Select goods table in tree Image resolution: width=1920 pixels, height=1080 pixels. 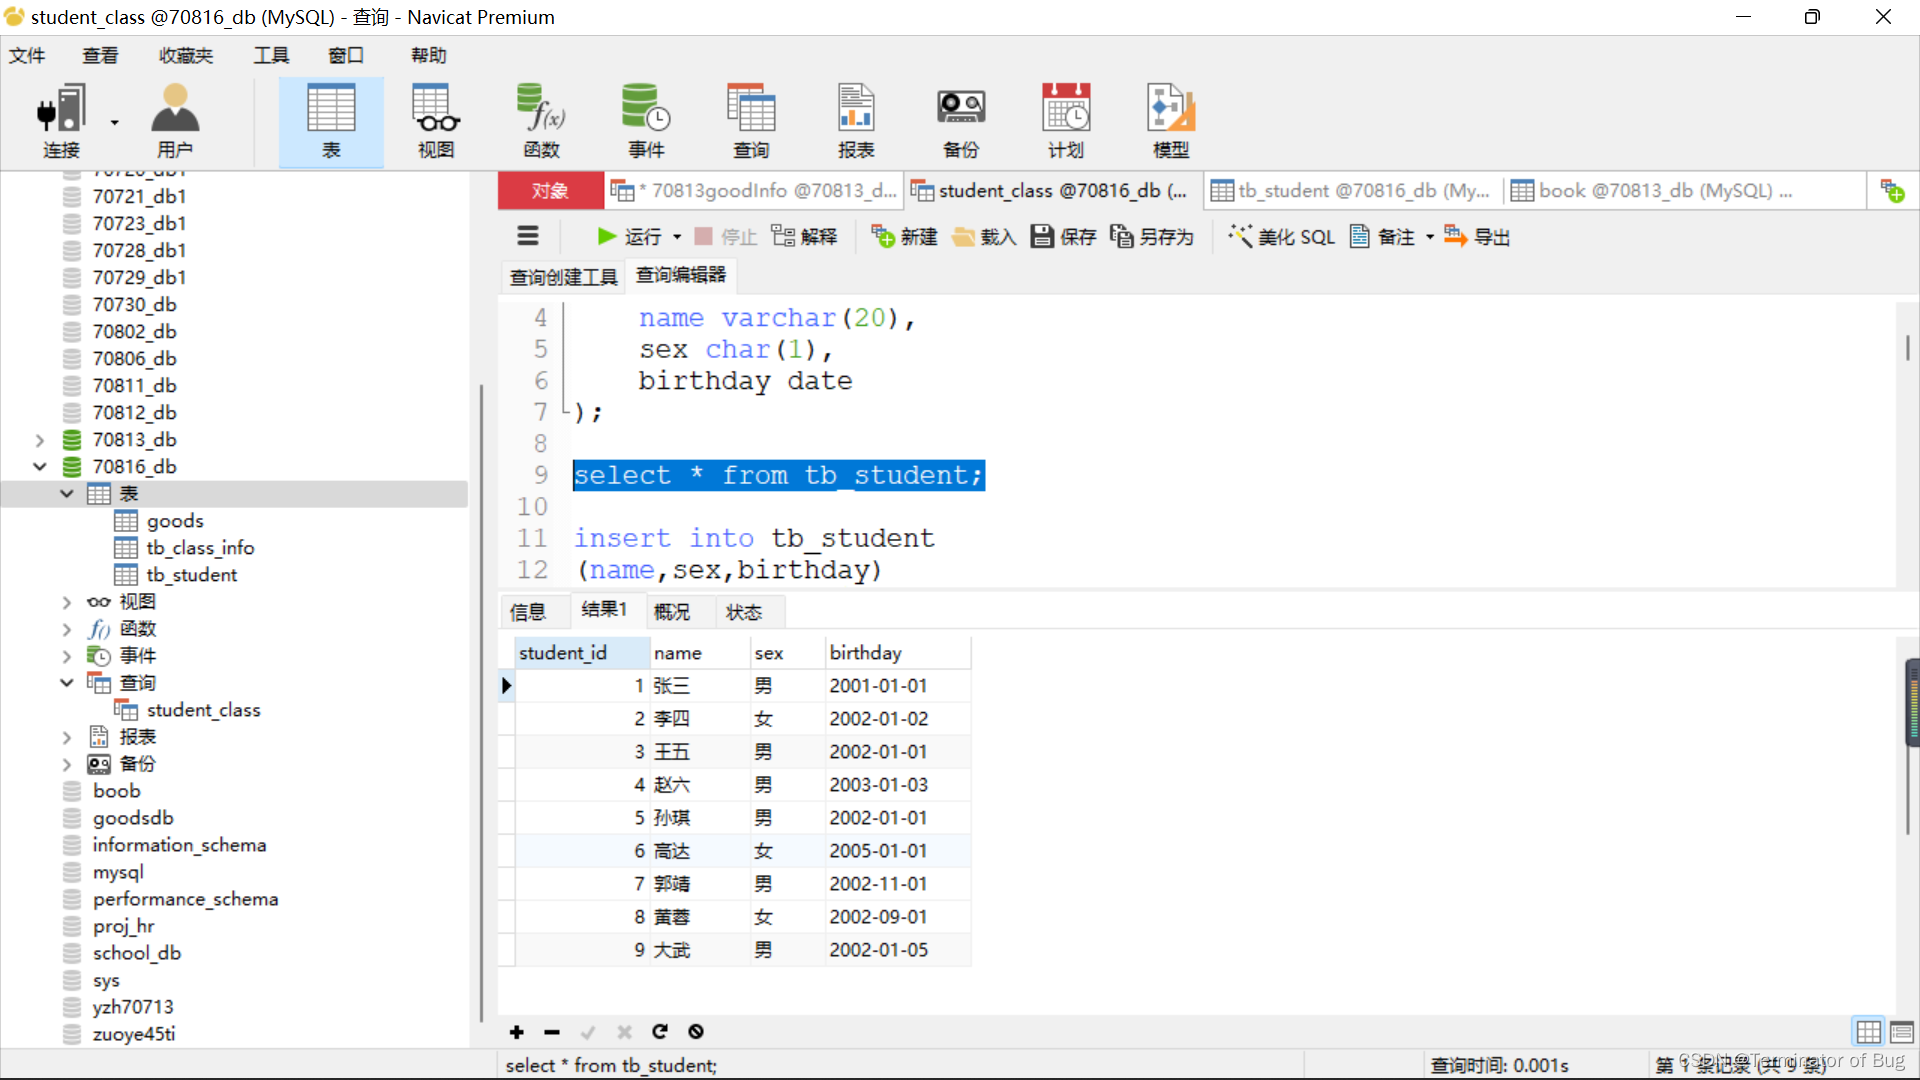[x=175, y=521]
